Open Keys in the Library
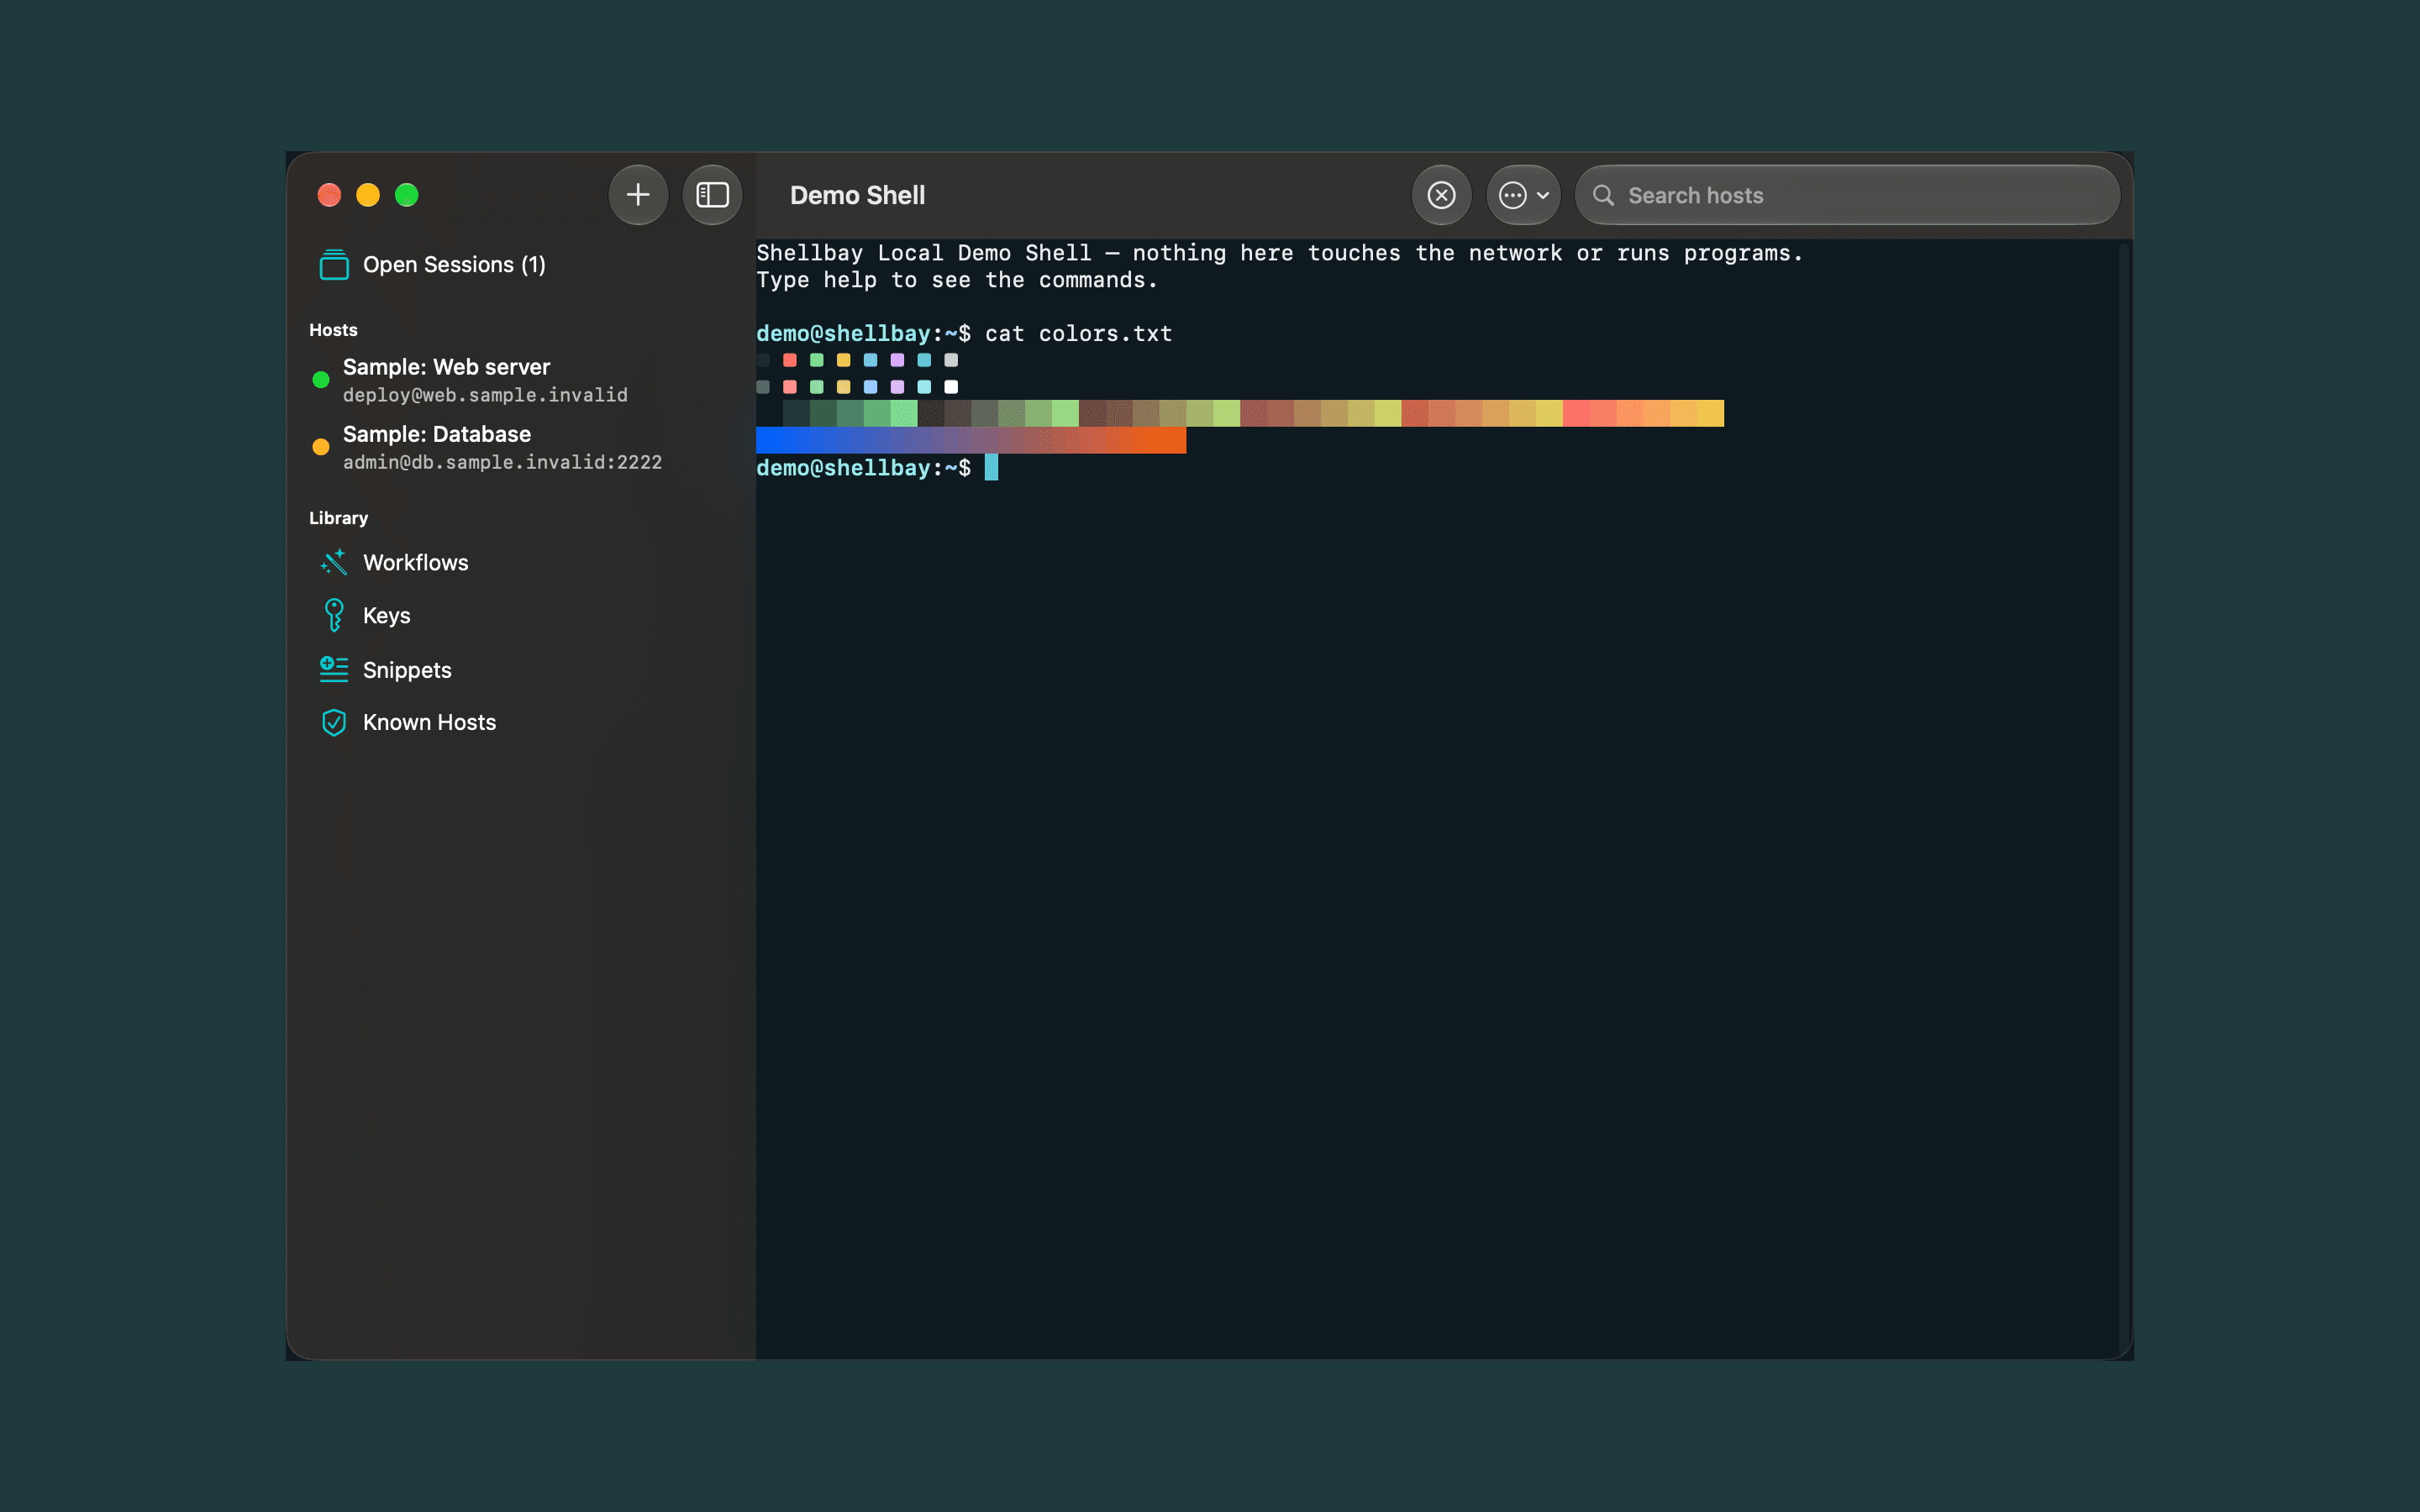 tap(520, 616)
